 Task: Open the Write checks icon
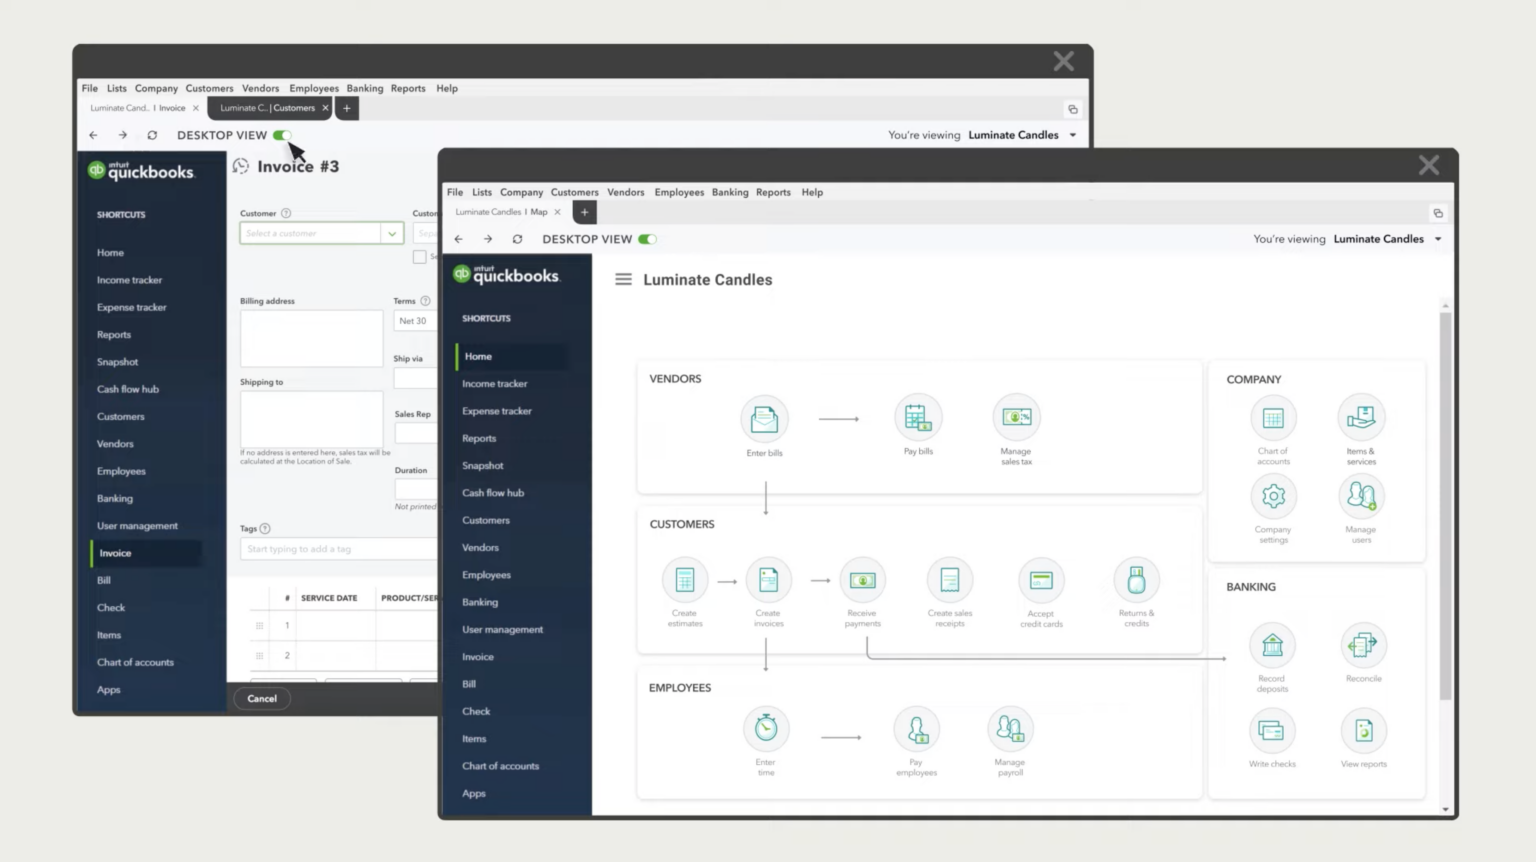(1272, 731)
